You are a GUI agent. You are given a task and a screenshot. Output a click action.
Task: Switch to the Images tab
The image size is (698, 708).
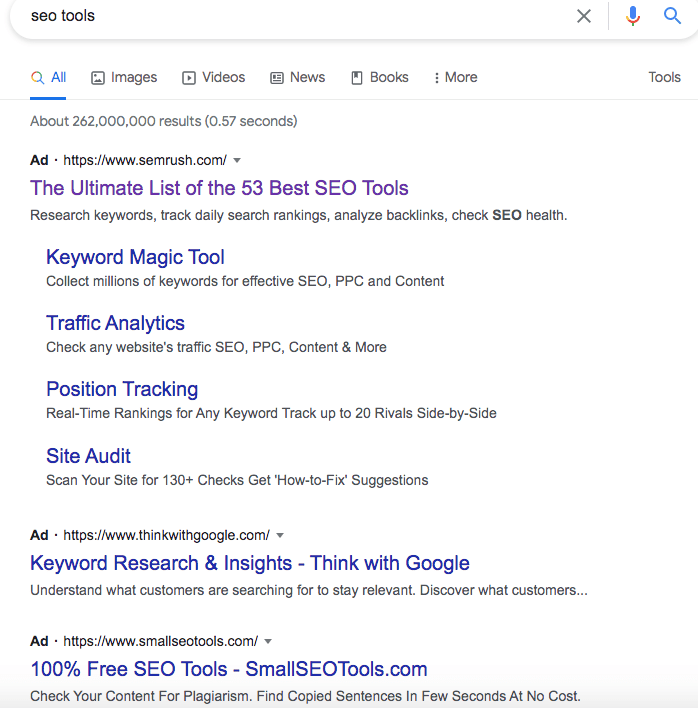click(x=124, y=78)
